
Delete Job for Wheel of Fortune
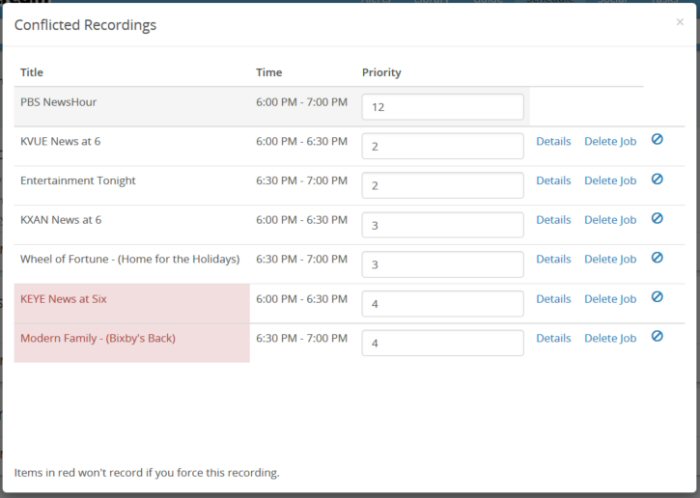pyautogui.click(x=610, y=259)
